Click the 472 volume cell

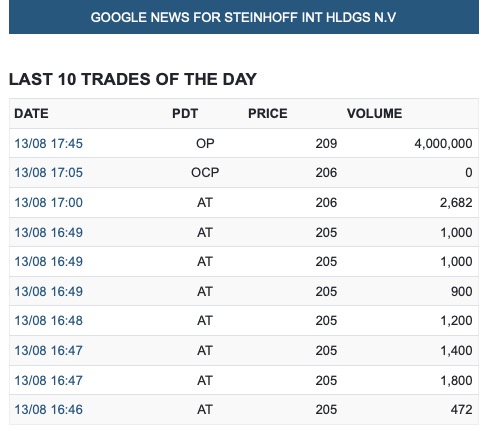[461, 410]
